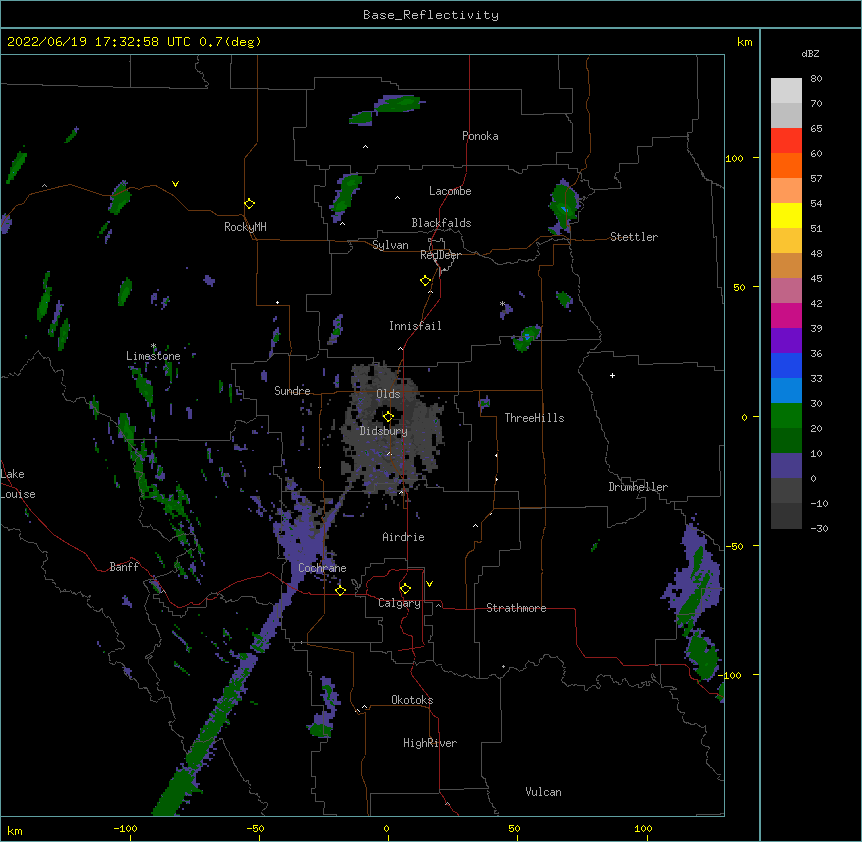Click the Airdrie label

pos(404,537)
